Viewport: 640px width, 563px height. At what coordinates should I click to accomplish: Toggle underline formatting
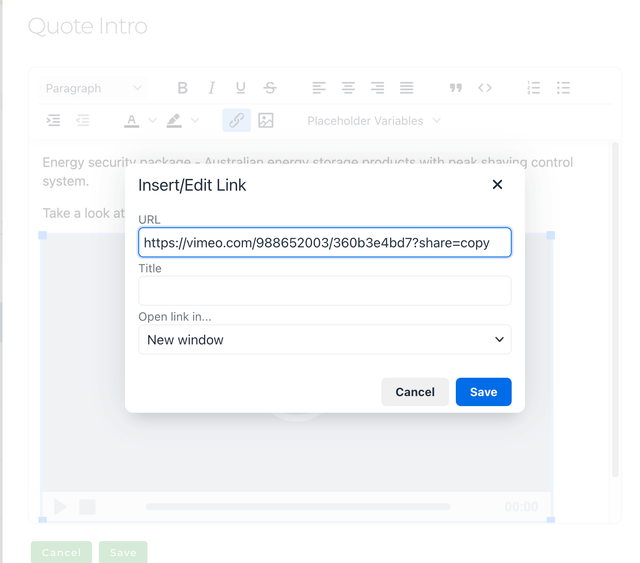click(x=240, y=88)
